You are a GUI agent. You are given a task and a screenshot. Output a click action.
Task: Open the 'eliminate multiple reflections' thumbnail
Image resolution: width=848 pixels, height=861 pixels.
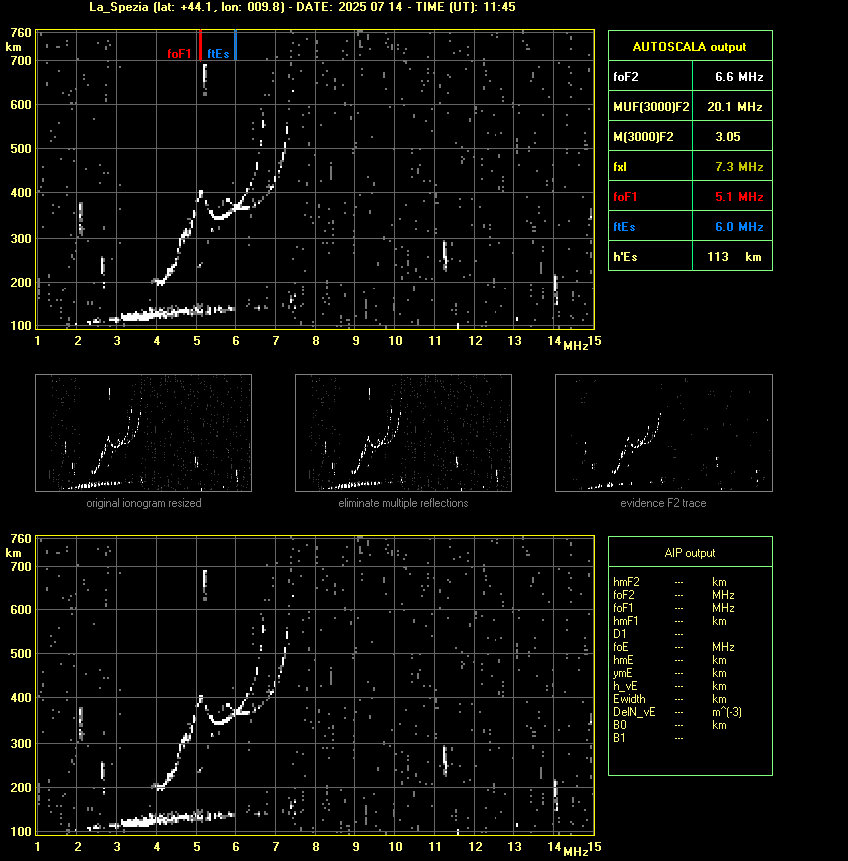click(403, 433)
